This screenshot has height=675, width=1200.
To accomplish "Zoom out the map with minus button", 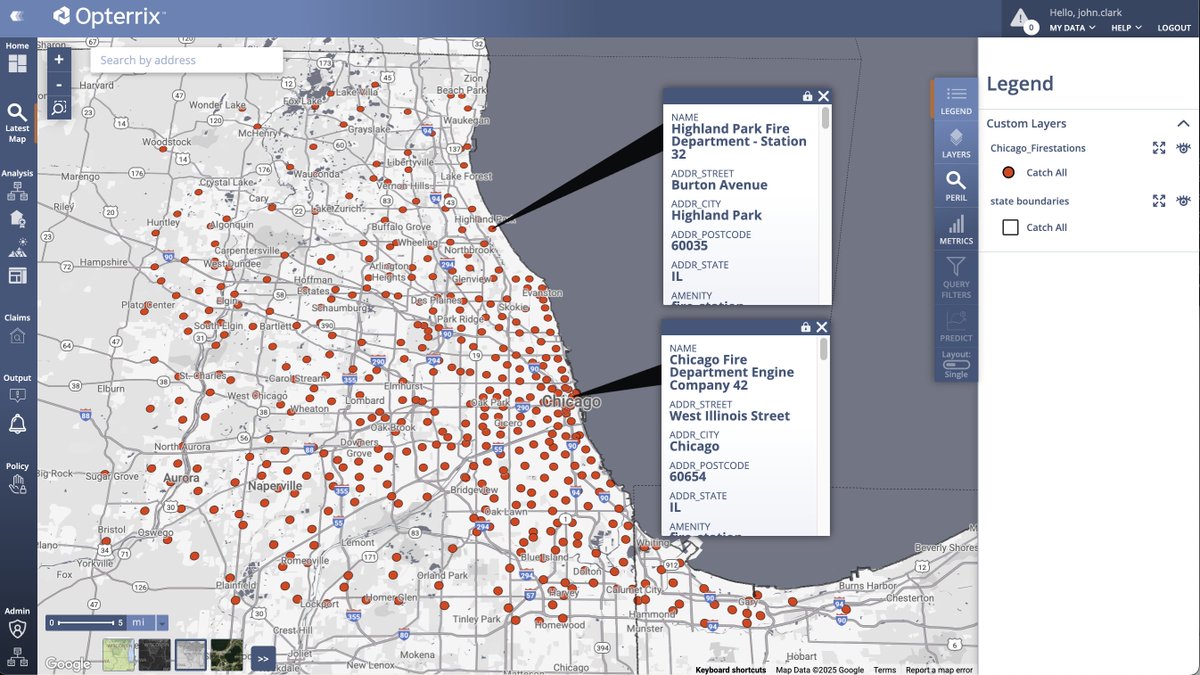I will (59, 84).
